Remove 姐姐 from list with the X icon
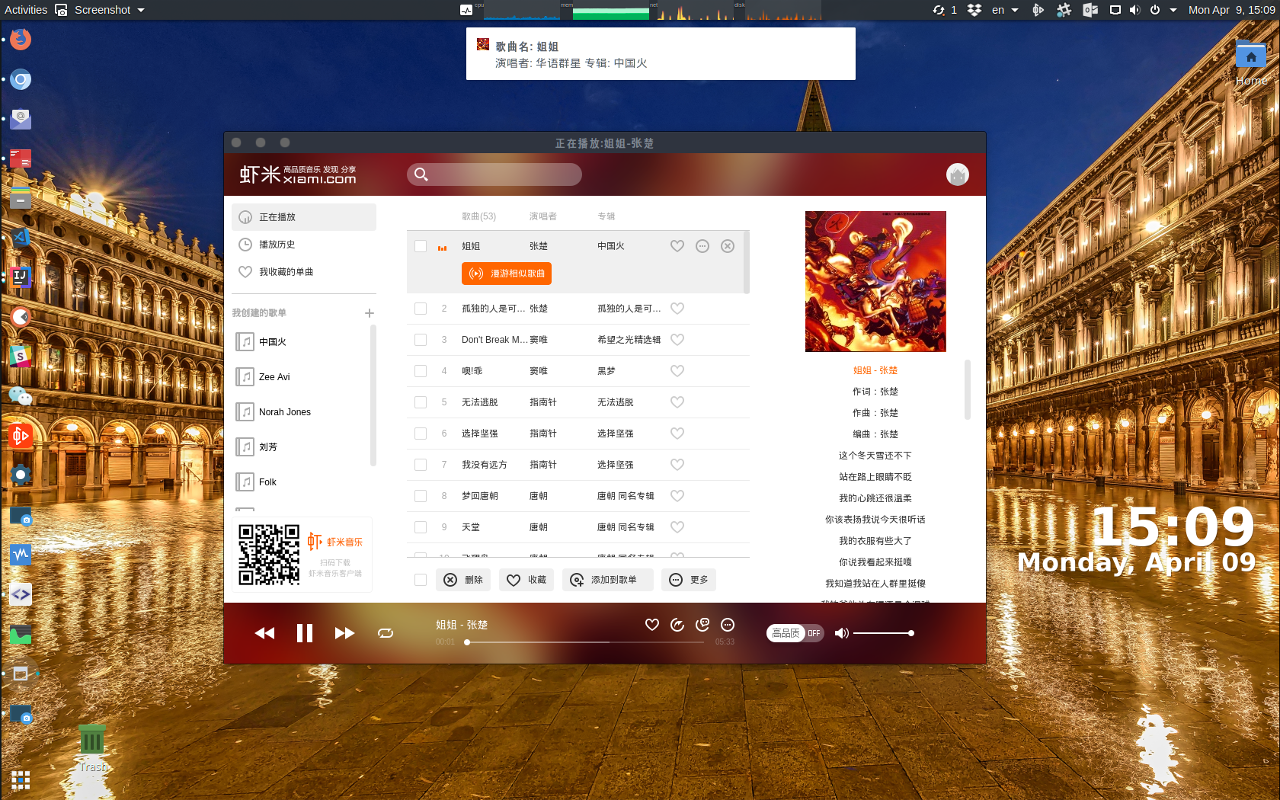 (728, 246)
